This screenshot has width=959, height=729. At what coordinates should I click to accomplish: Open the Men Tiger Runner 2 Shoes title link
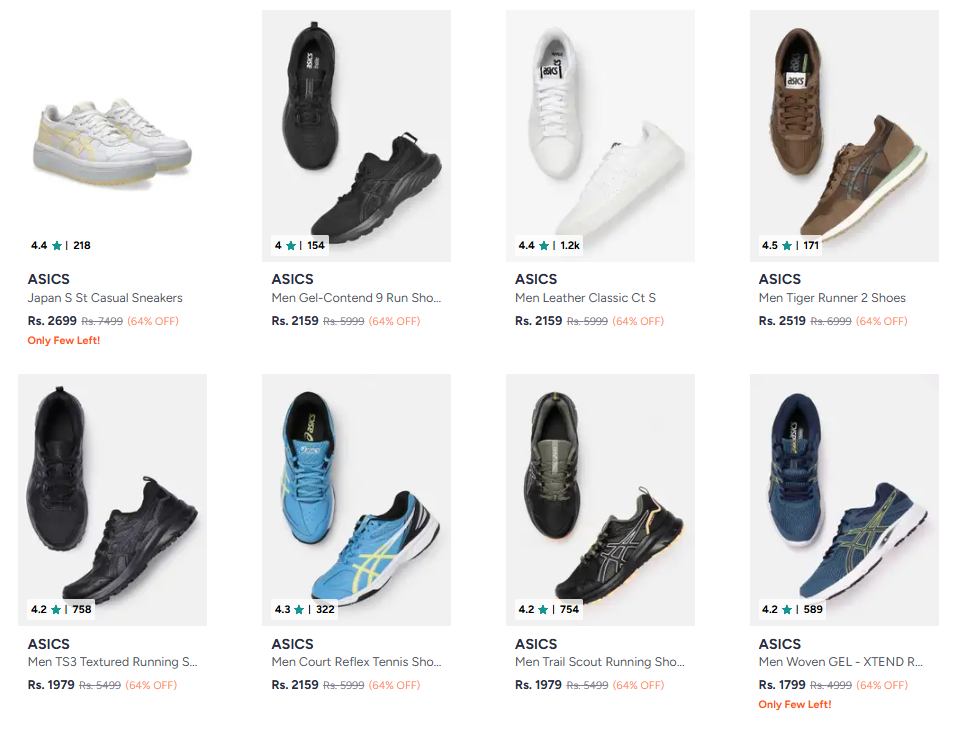832,298
